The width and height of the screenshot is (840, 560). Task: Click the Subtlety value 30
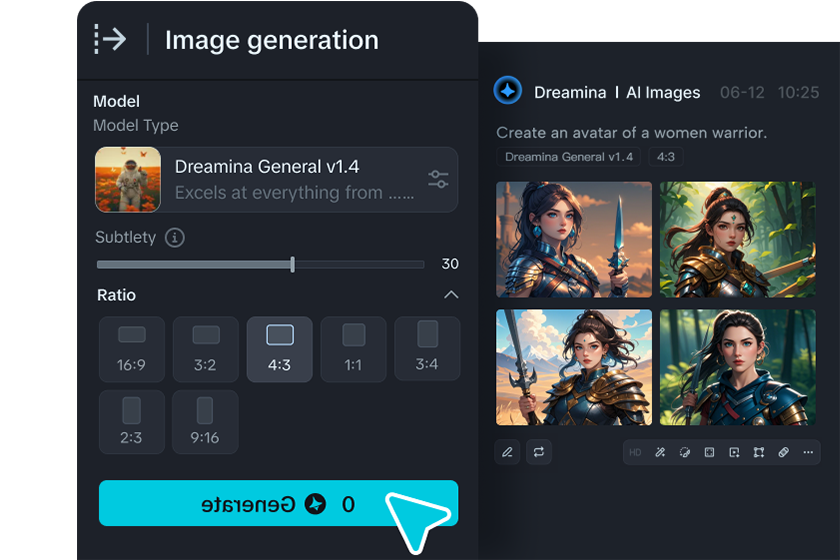point(450,264)
